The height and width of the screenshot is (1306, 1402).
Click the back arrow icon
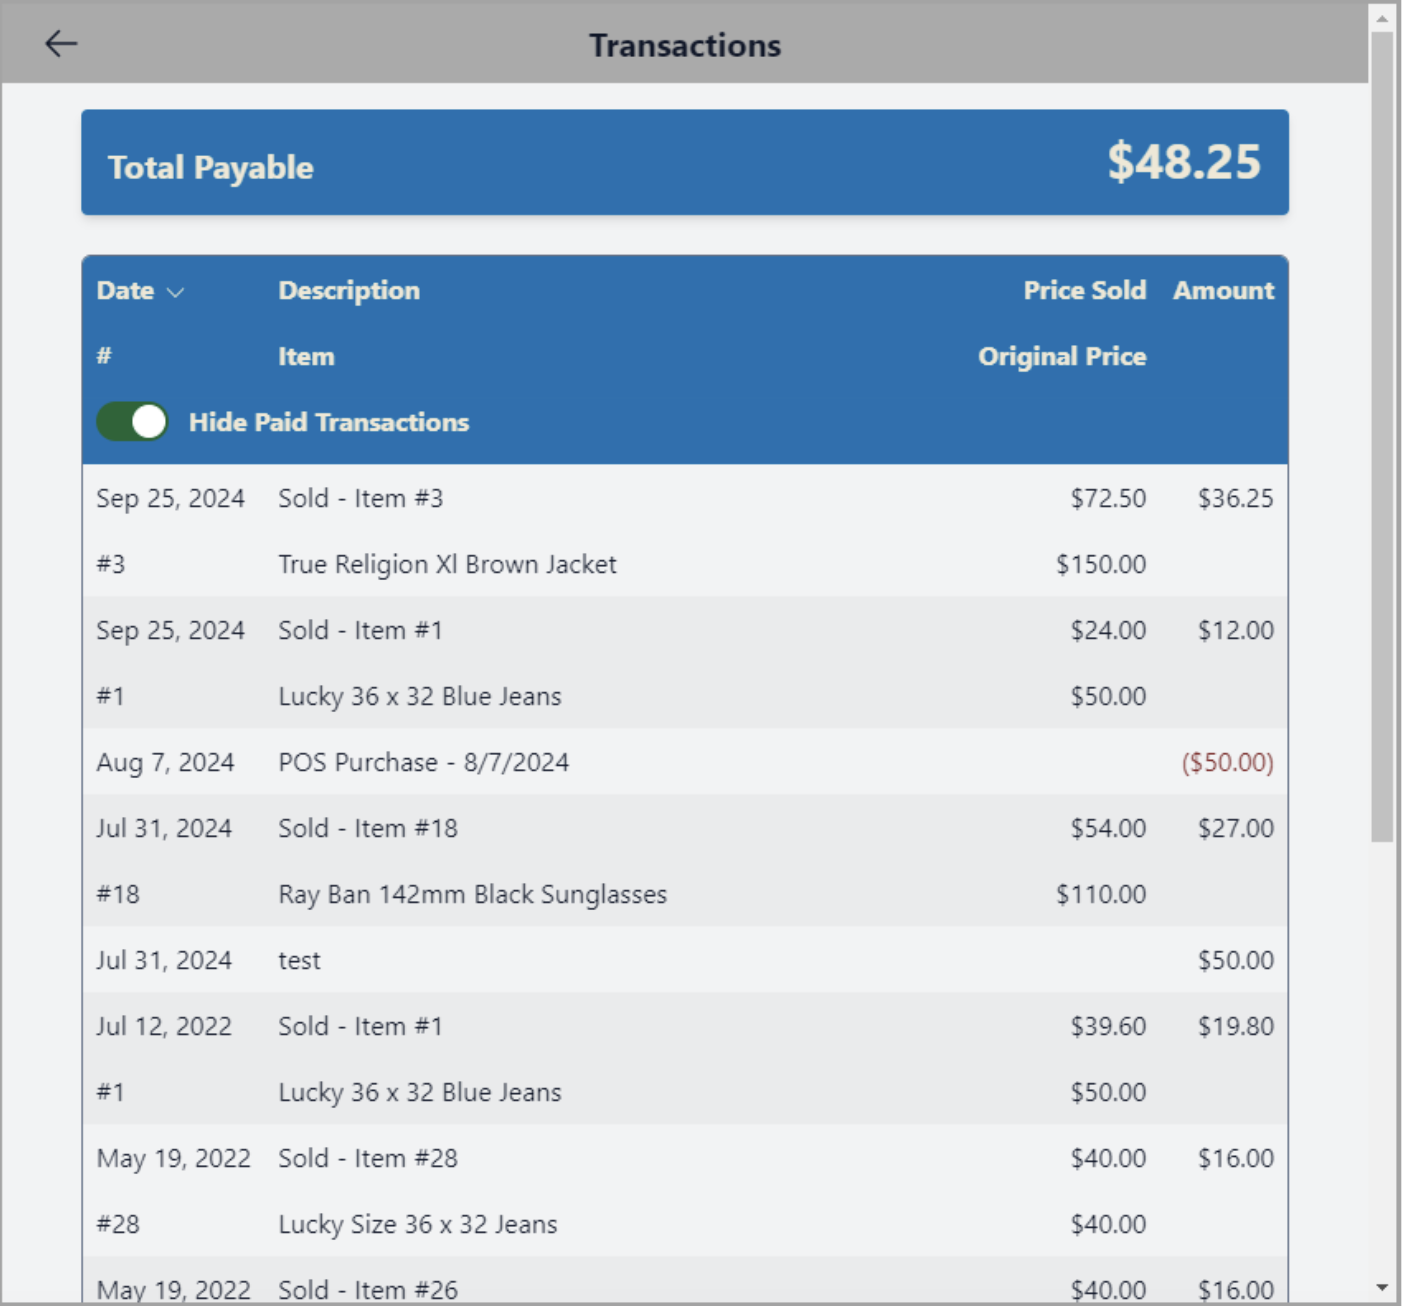coord(61,43)
